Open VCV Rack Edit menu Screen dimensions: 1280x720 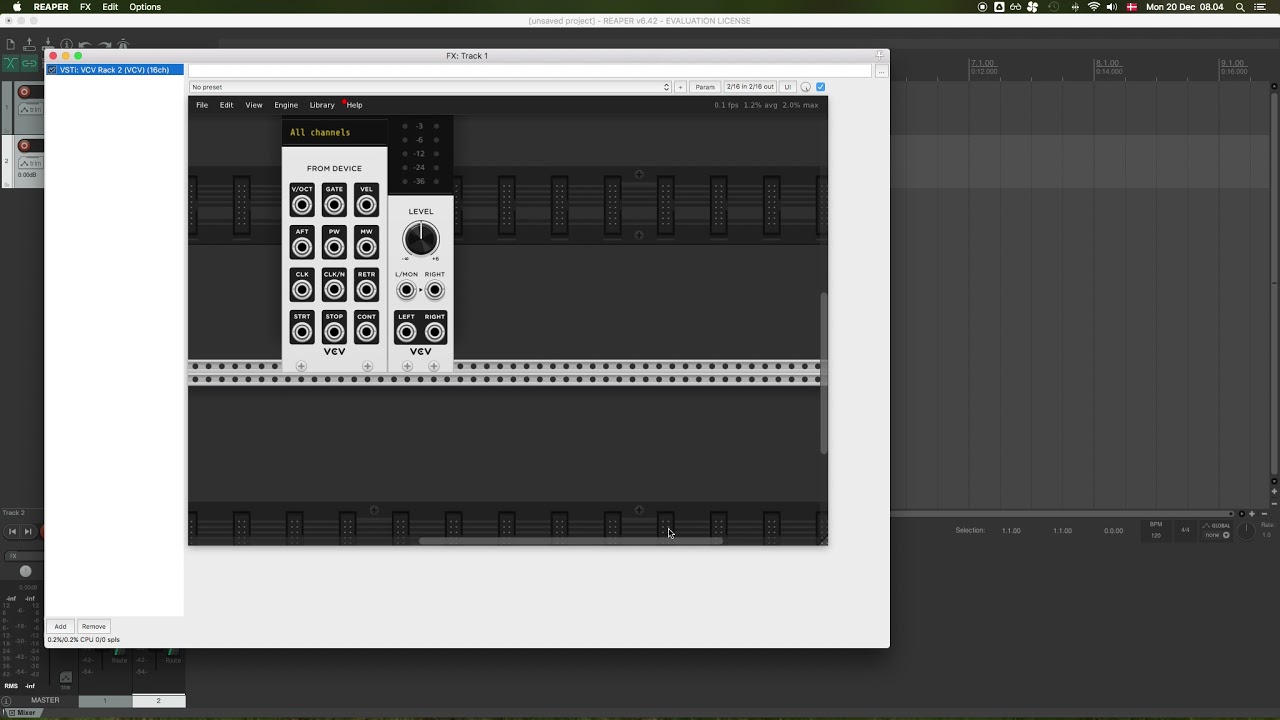click(x=227, y=105)
